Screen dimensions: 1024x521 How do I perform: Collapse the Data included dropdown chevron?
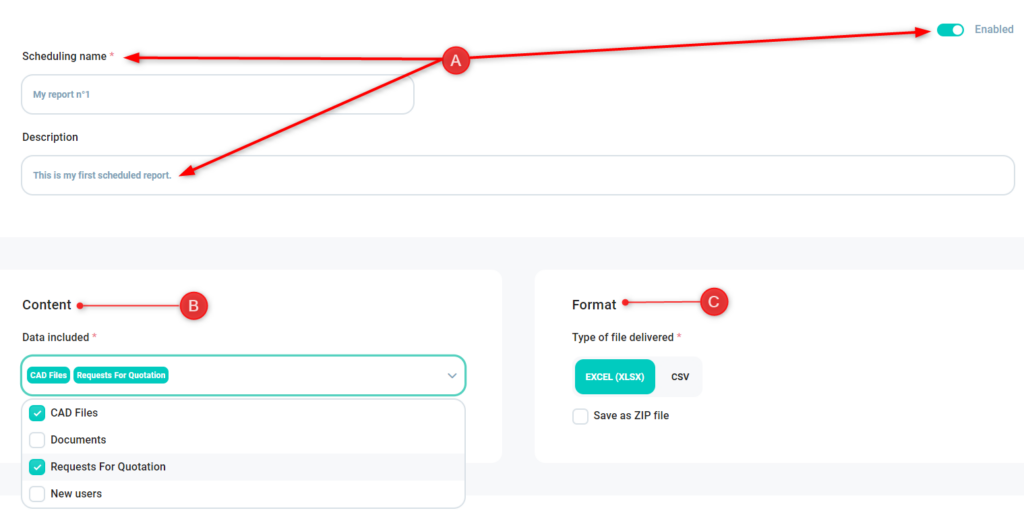pos(452,376)
